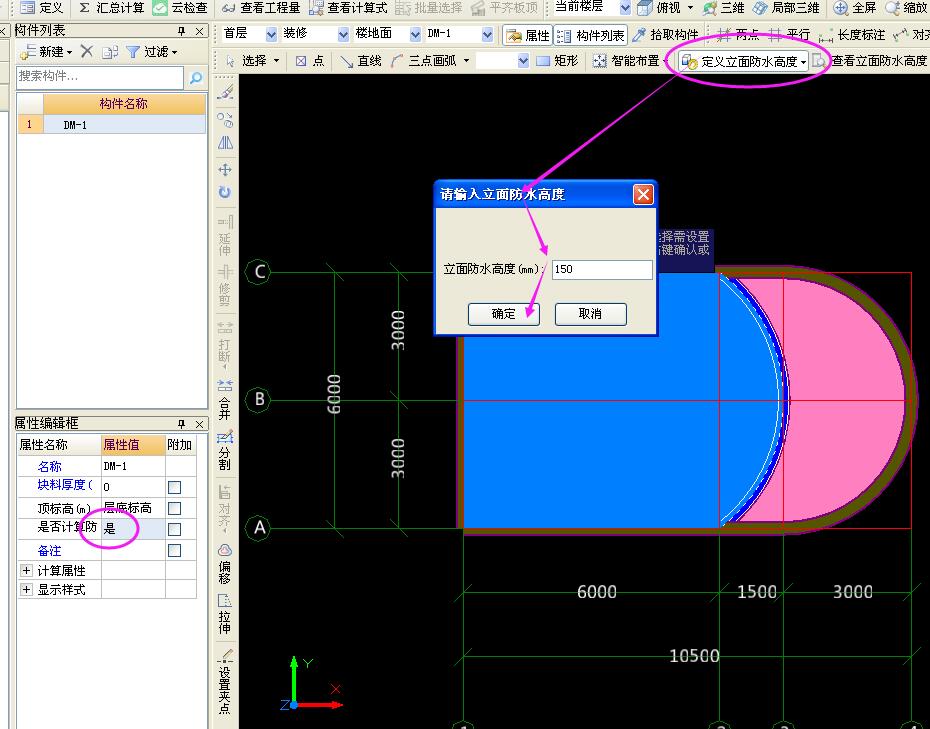Expand the 计算属性 property group

point(26,570)
